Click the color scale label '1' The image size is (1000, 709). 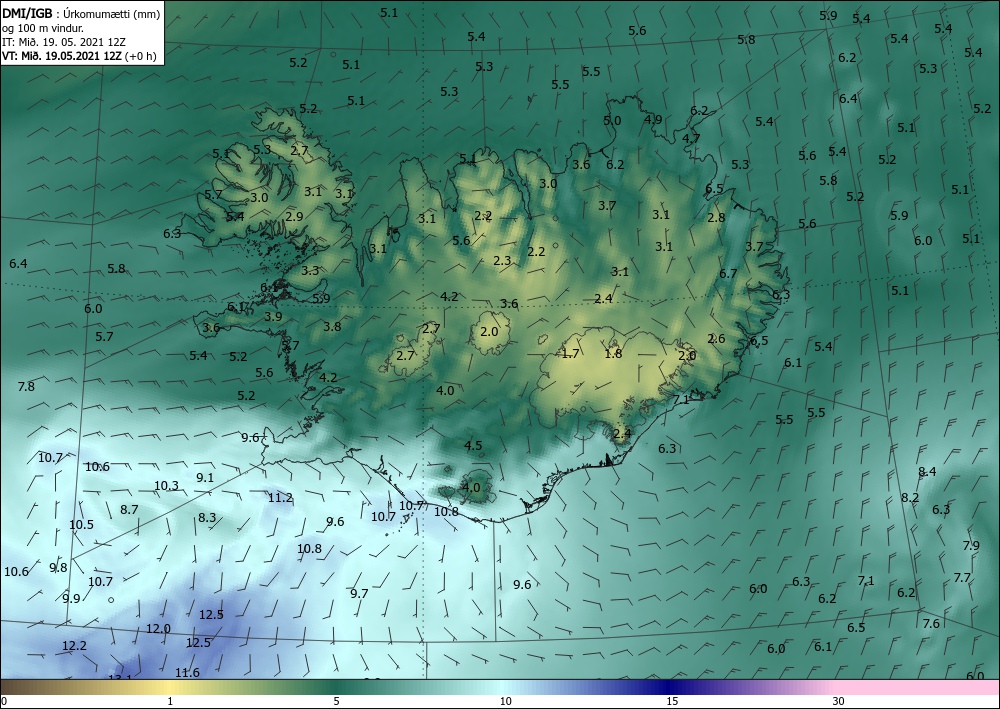point(170,702)
